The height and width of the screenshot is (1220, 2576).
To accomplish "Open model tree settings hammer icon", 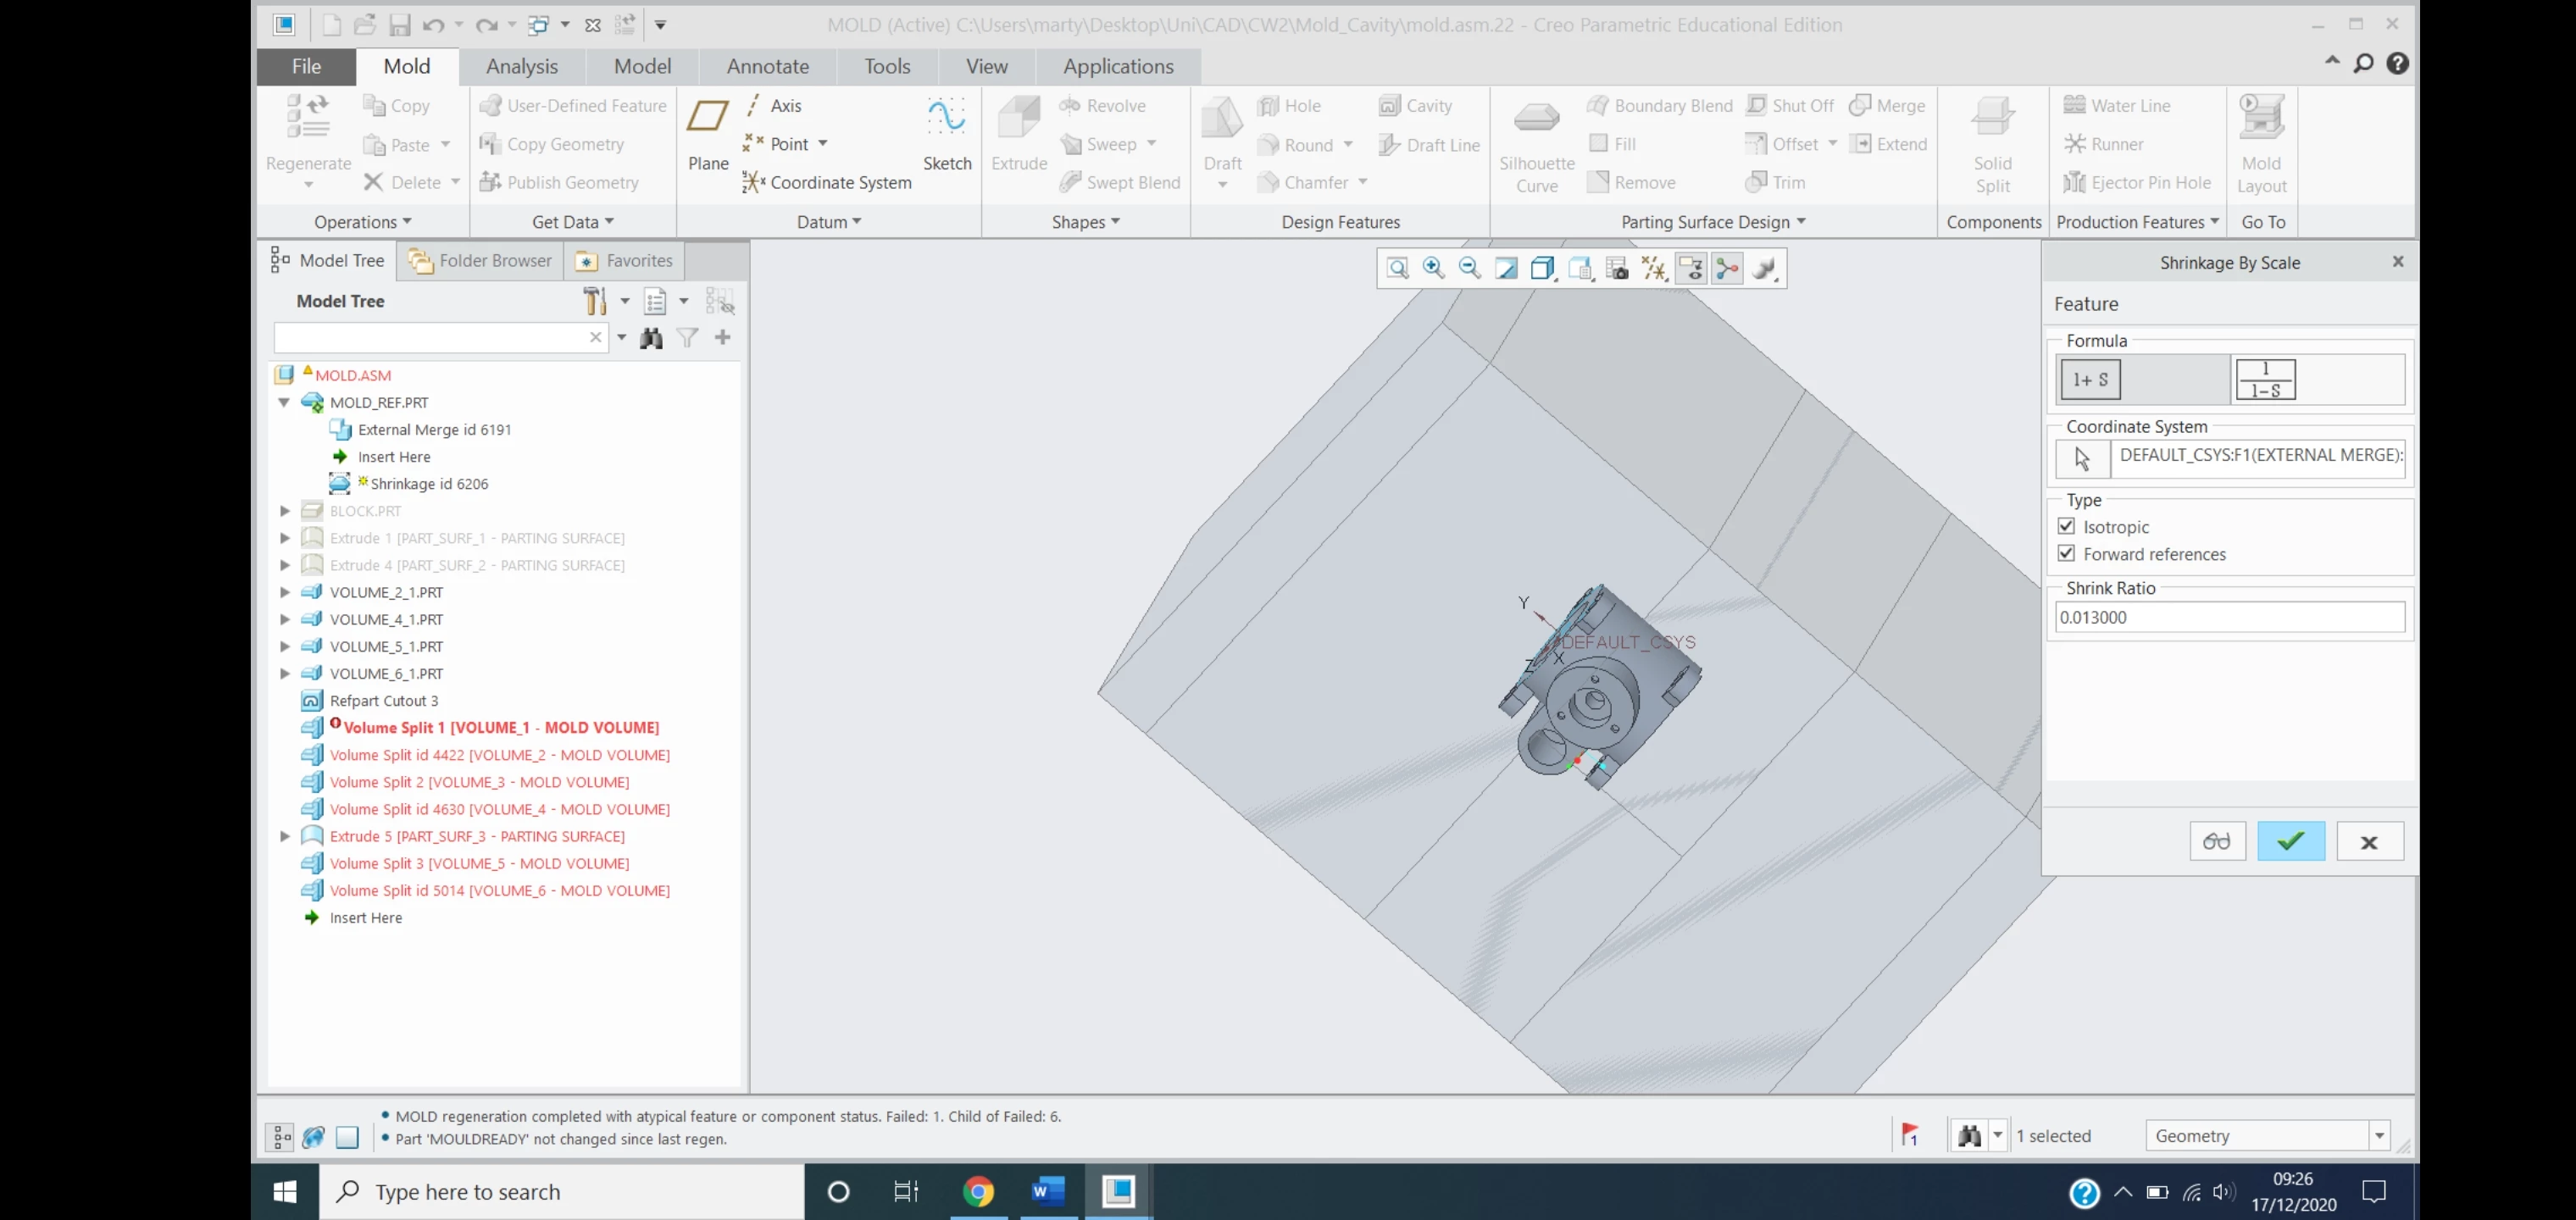I will tap(595, 301).
